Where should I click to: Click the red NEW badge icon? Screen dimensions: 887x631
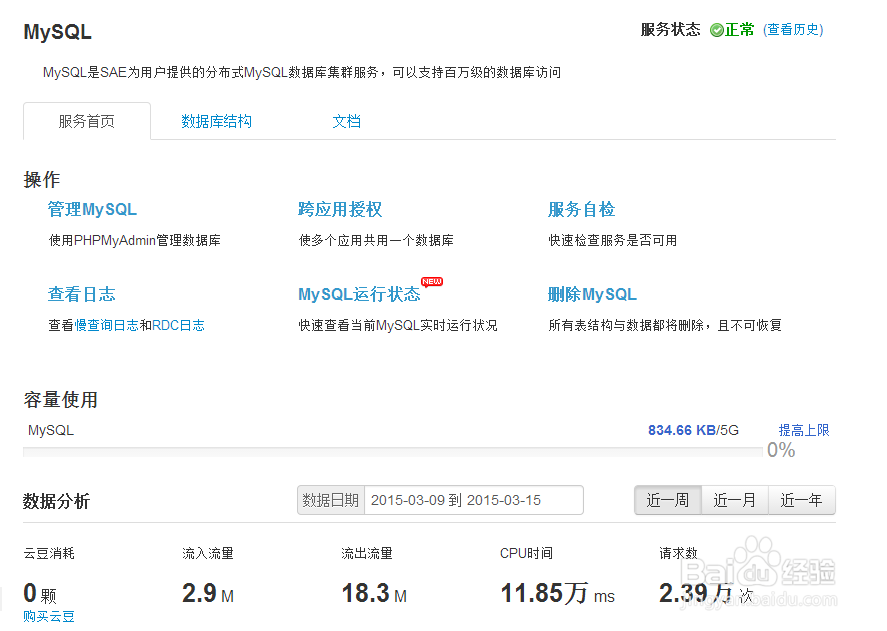(x=432, y=281)
